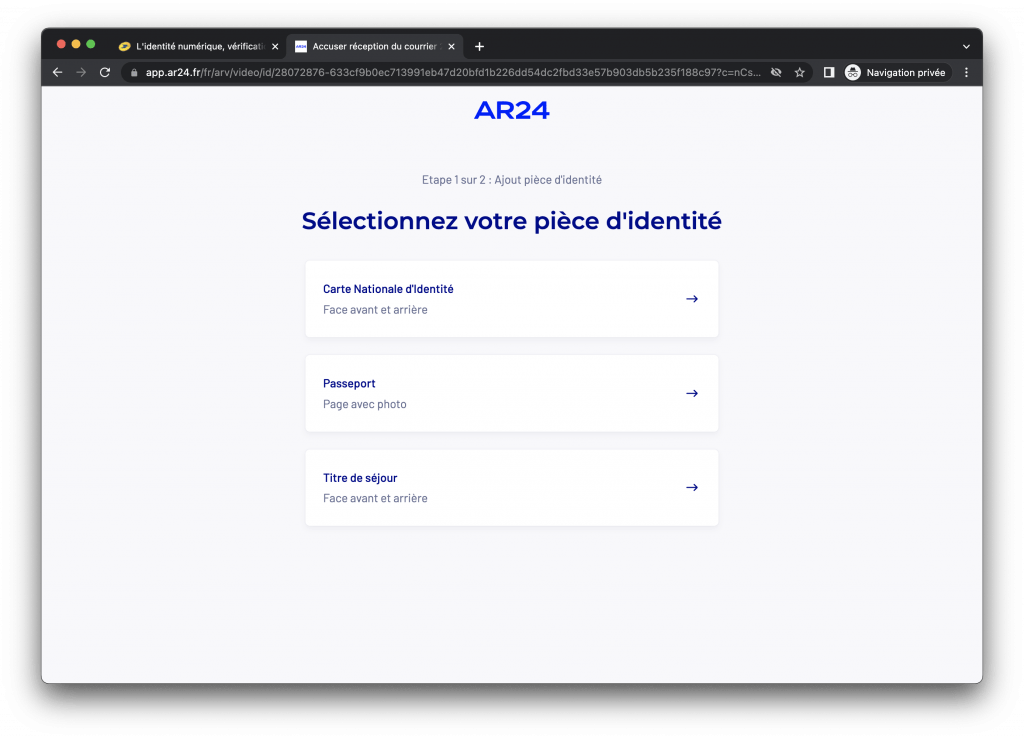
Task: Open the side panel icon
Action: (829, 72)
